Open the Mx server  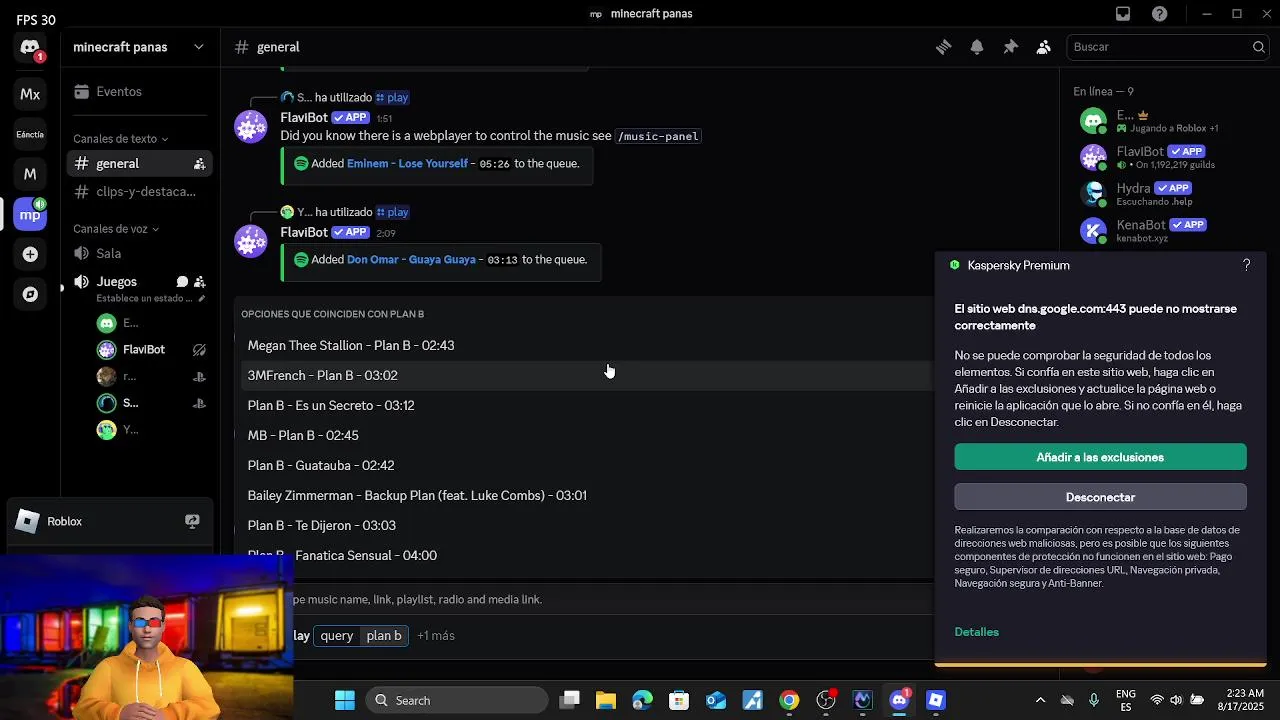pos(30,94)
